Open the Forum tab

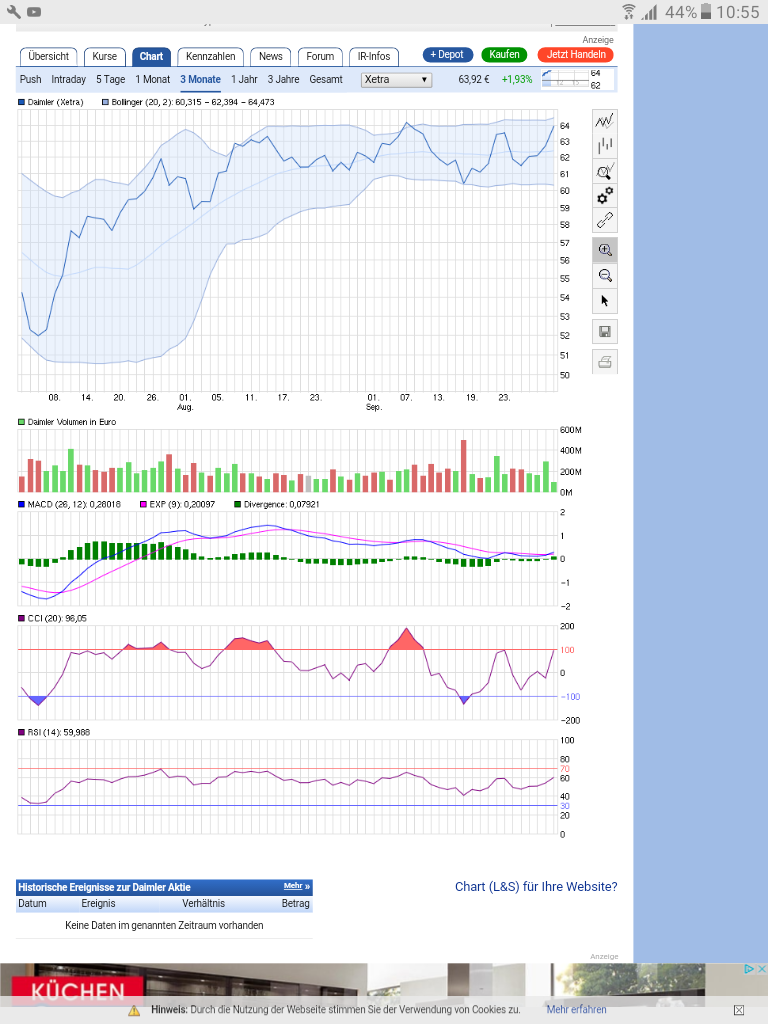point(320,57)
